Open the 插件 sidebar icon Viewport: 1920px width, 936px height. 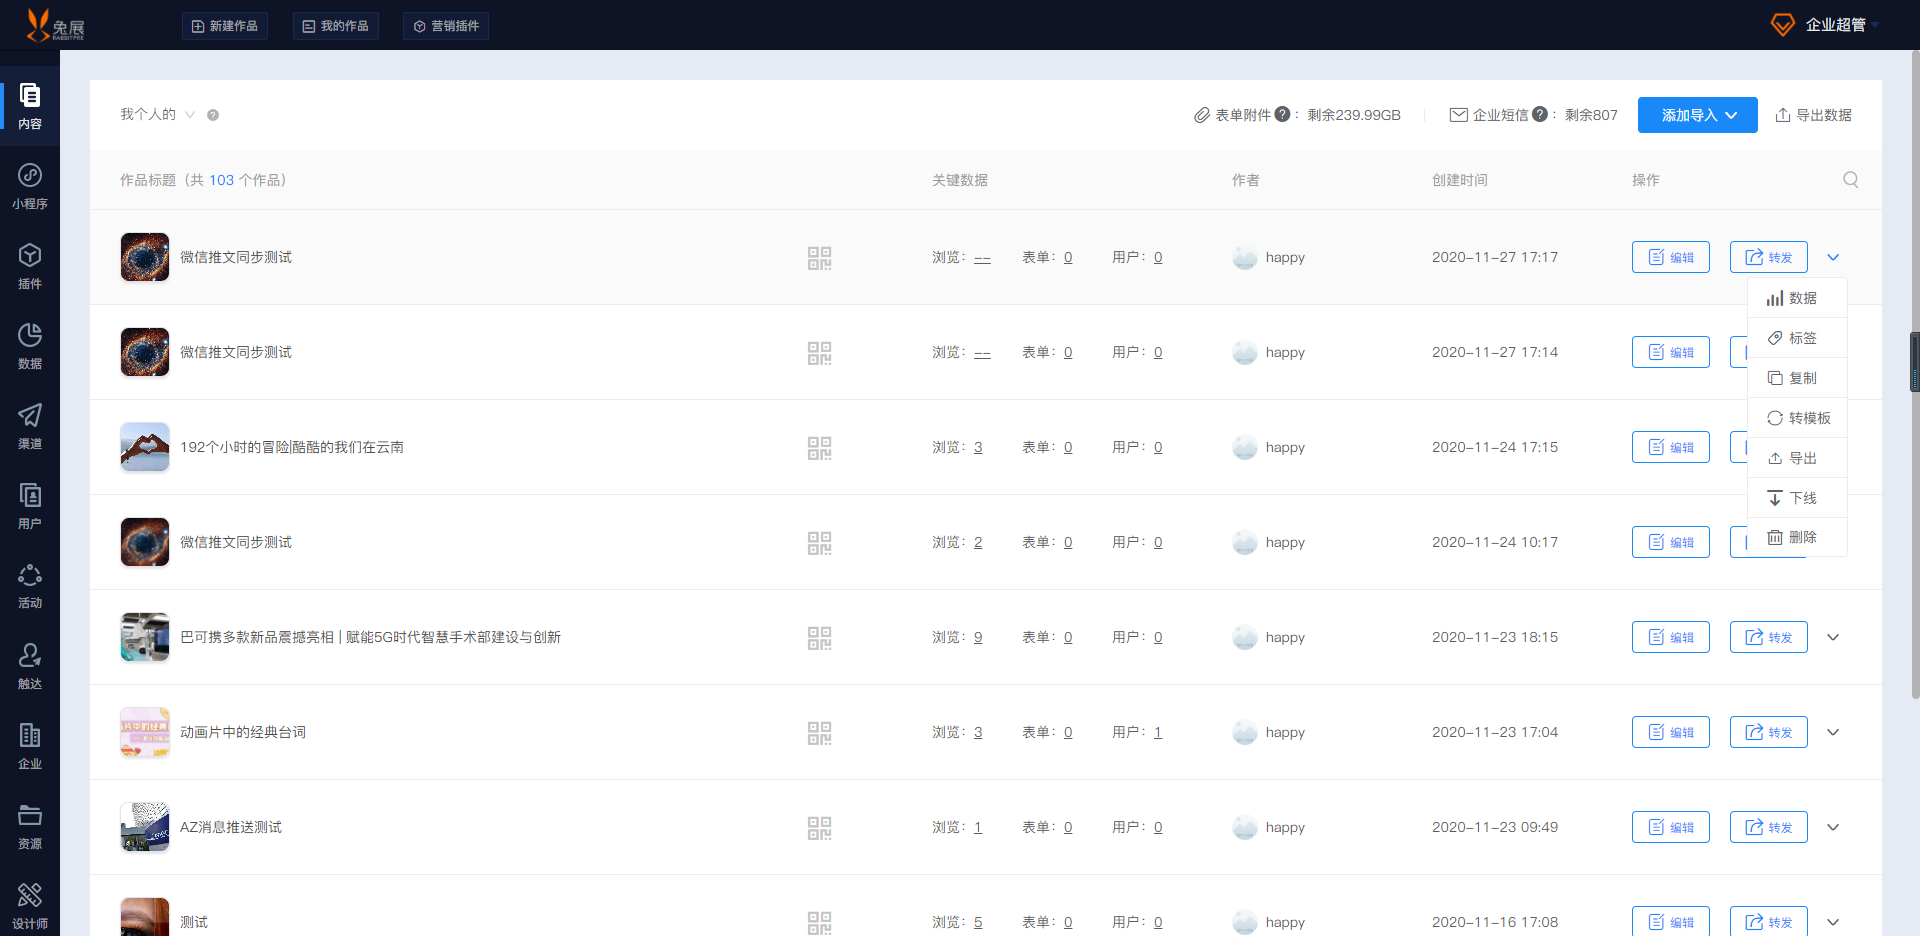(x=30, y=266)
